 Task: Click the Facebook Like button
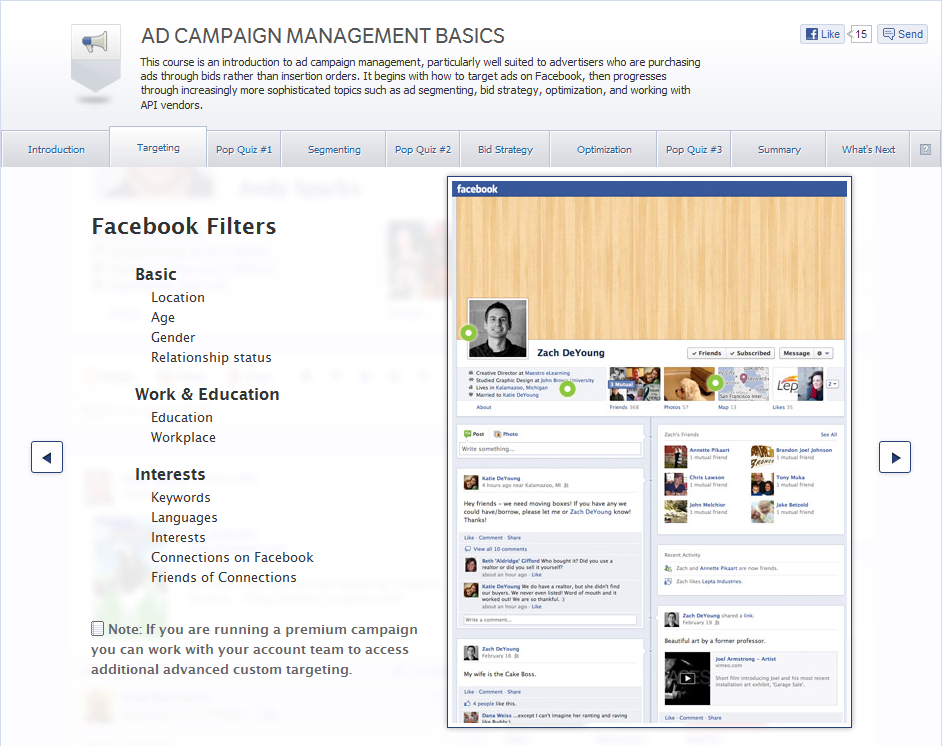tap(822, 34)
